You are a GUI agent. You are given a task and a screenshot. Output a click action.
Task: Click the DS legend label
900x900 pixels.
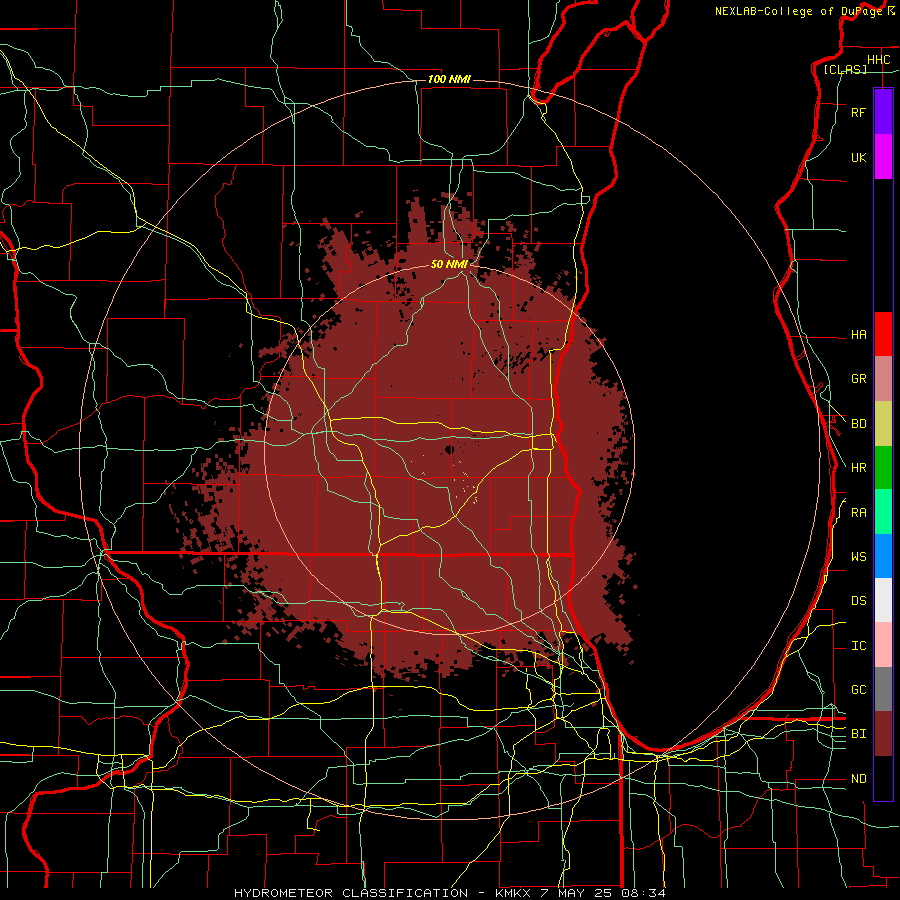click(858, 601)
